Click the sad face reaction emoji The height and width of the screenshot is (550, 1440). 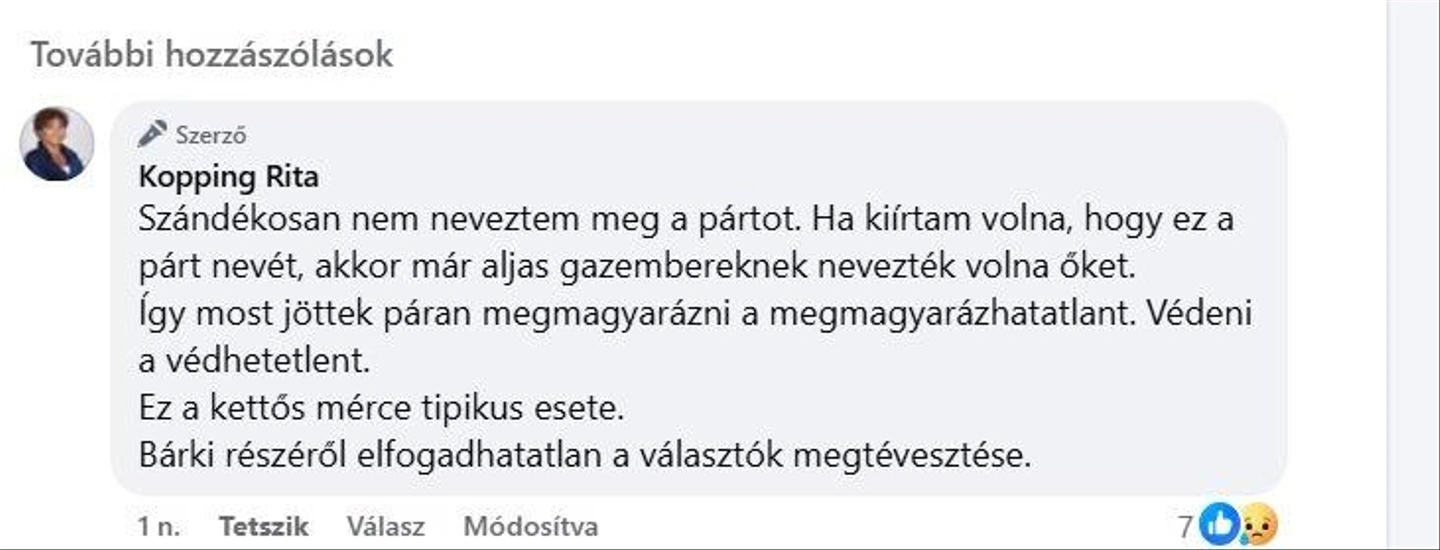(1258, 525)
